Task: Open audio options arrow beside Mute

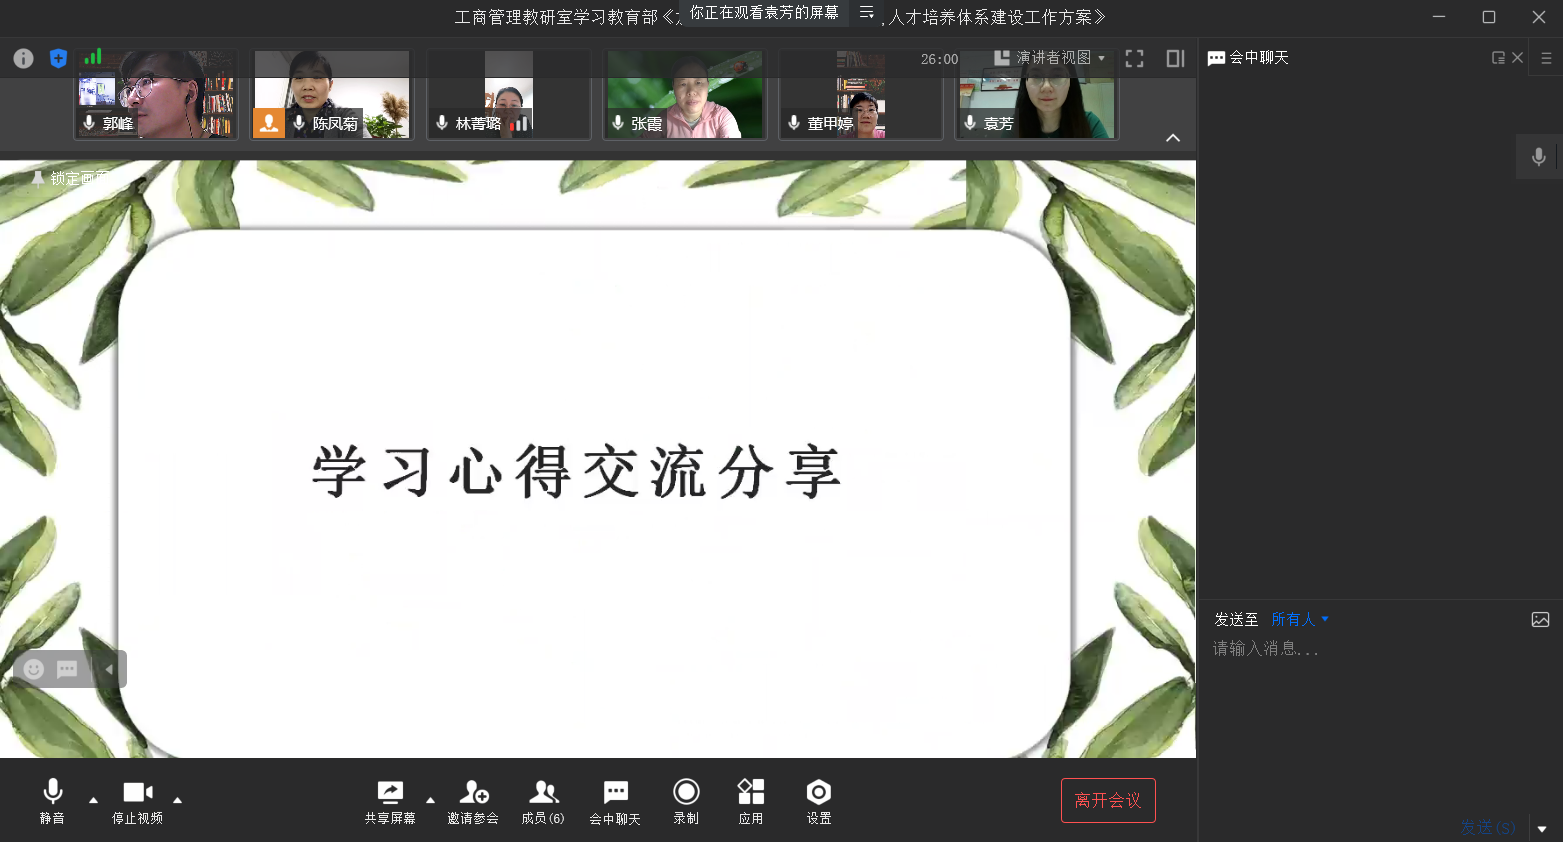Action: pyautogui.click(x=94, y=800)
